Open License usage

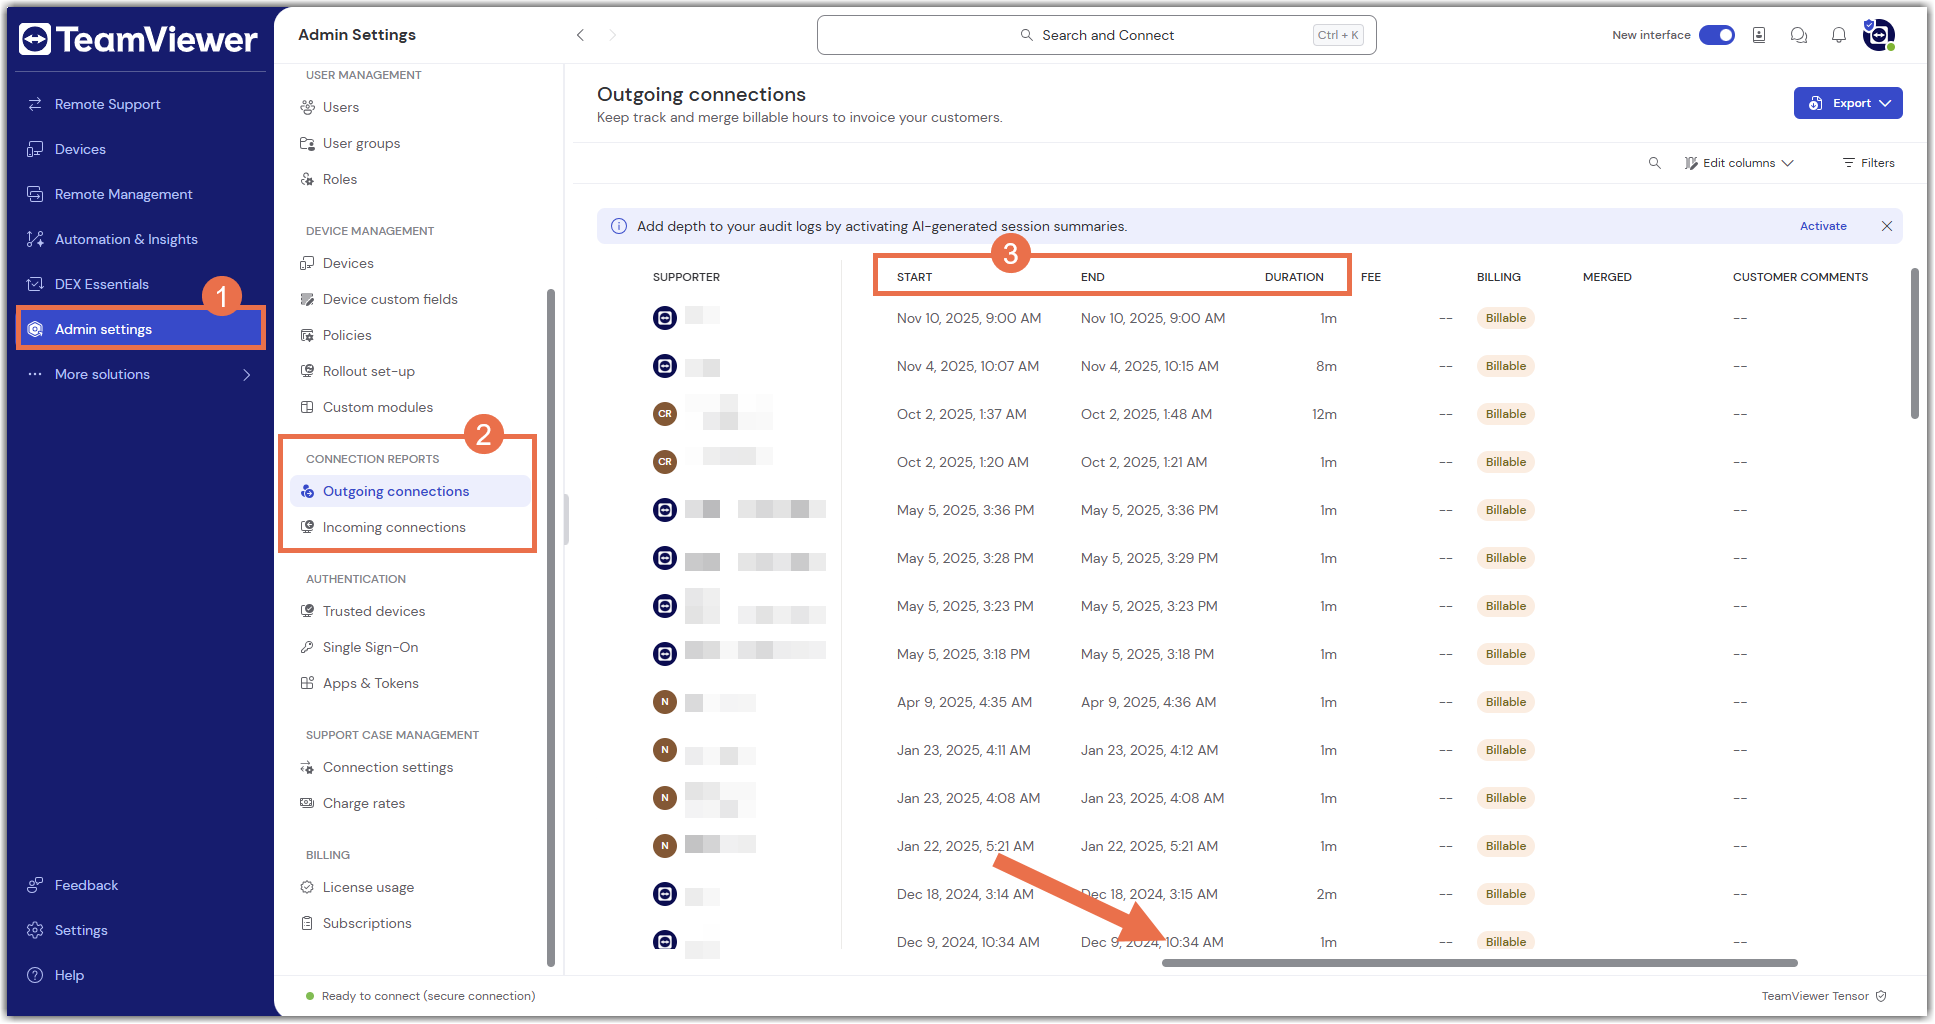[368, 887]
